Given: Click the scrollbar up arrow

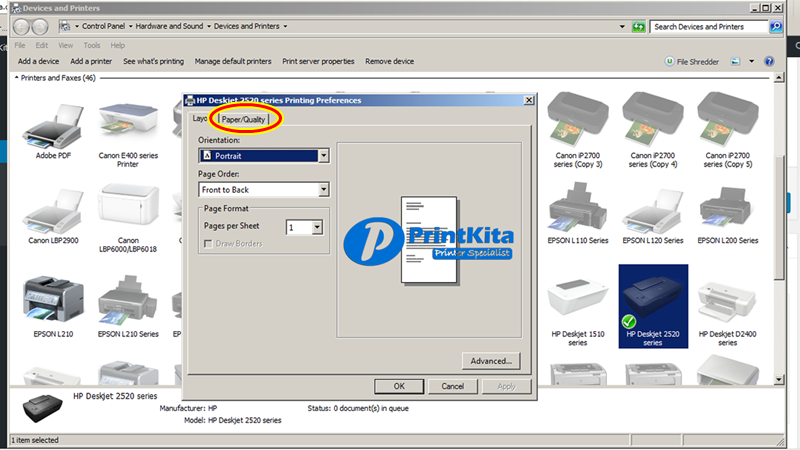Looking at the screenshot, I should [779, 78].
